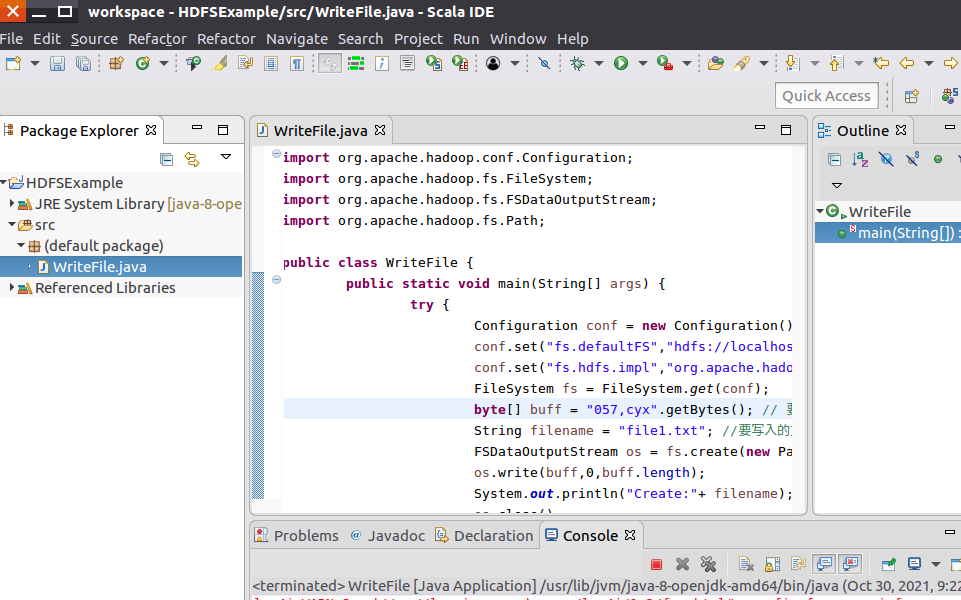Click the italic i info toolbar icon
The height and width of the screenshot is (600, 961).
(382, 63)
